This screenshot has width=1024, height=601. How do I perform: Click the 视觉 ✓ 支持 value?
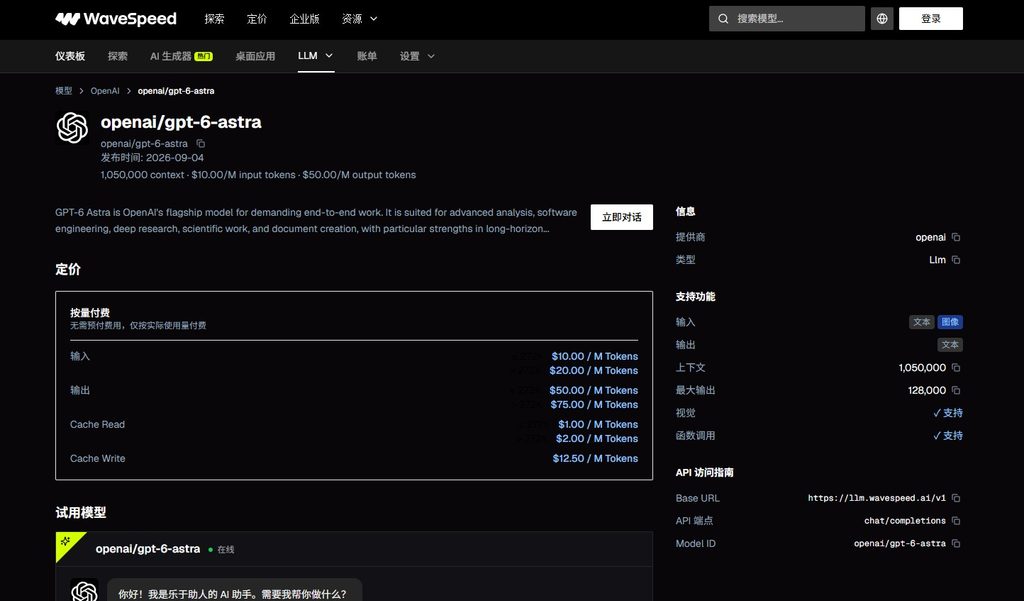coord(948,413)
